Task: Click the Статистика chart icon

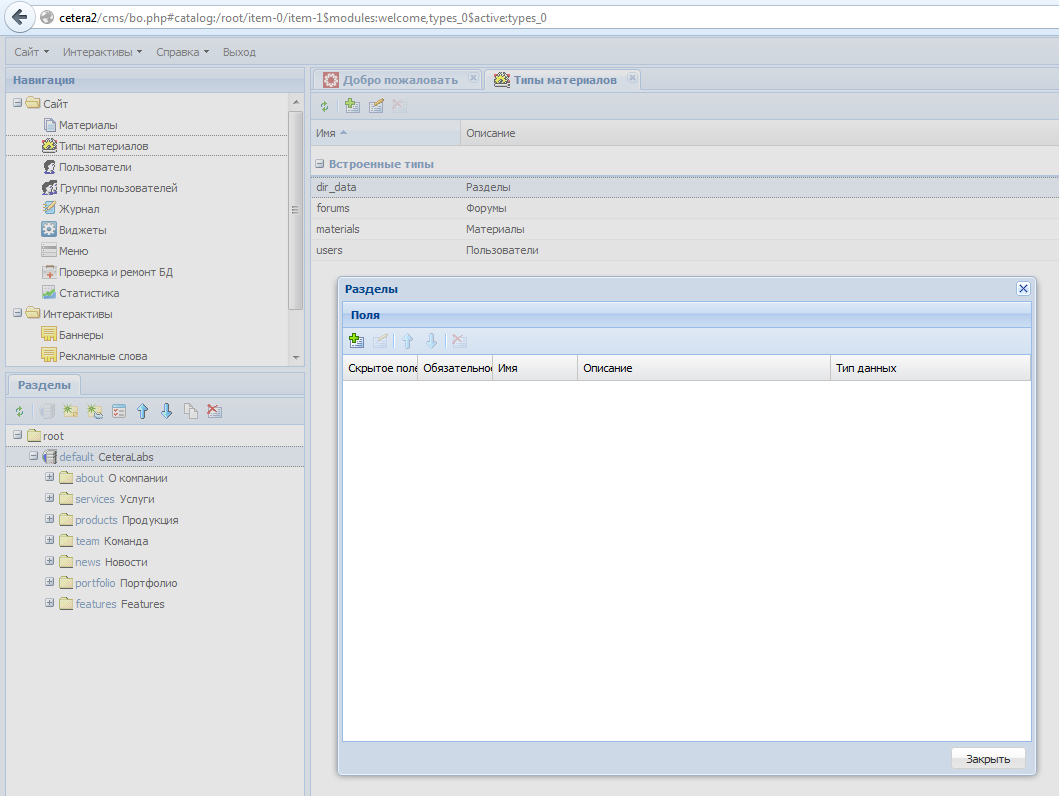Action: pyautogui.click(x=49, y=293)
